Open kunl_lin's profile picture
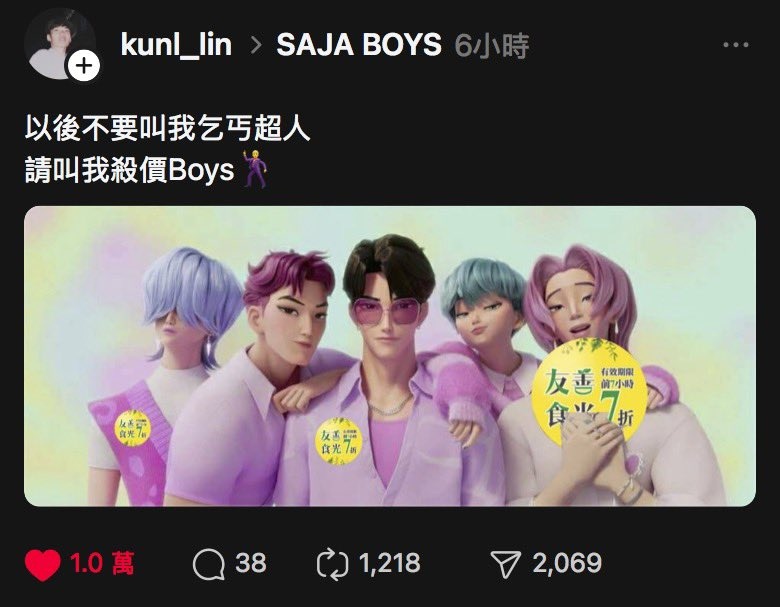780x607 pixels. [x=60, y=44]
